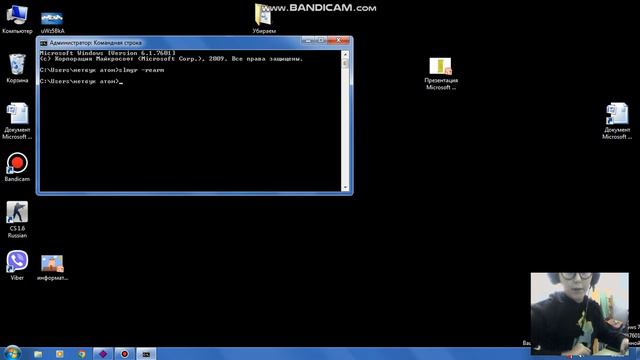Launch the Bandicam desktop shortcut
The image size is (640, 360).
pos(17,167)
